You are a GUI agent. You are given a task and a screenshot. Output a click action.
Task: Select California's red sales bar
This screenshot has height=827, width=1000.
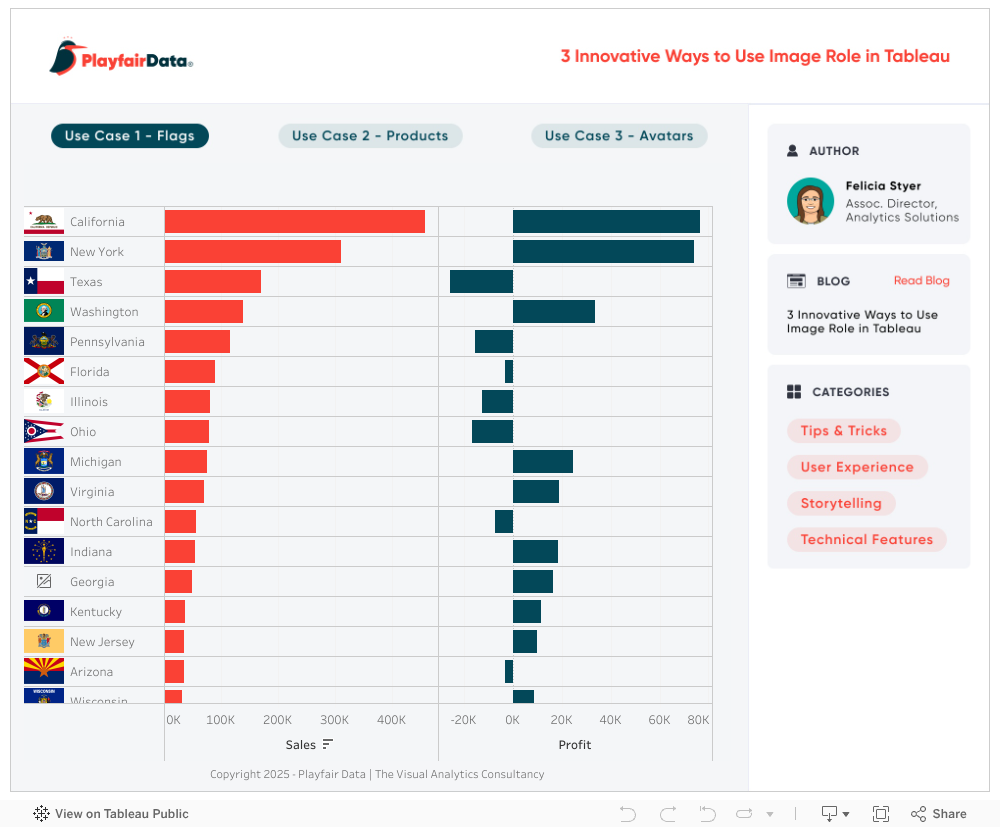click(295, 222)
